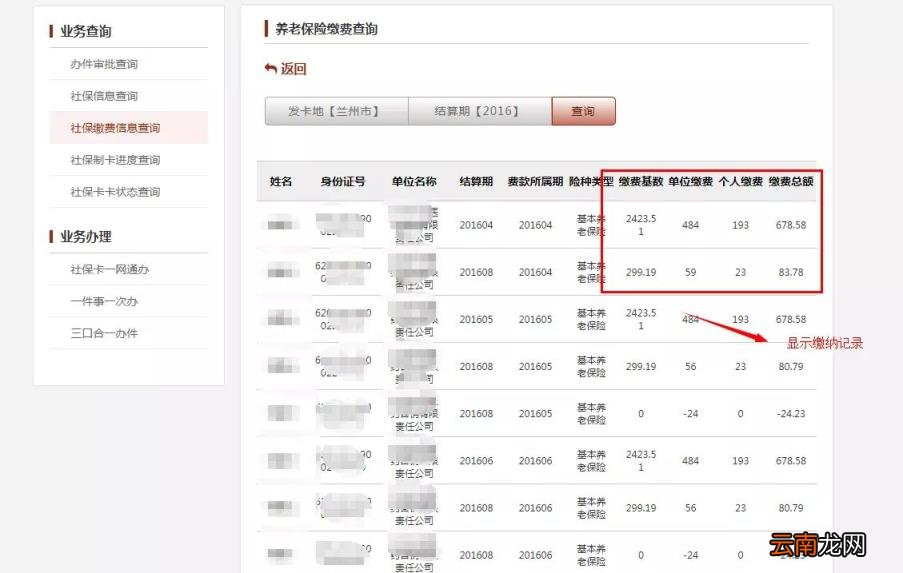Click 80.79 total in 201605 row

pos(791,366)
